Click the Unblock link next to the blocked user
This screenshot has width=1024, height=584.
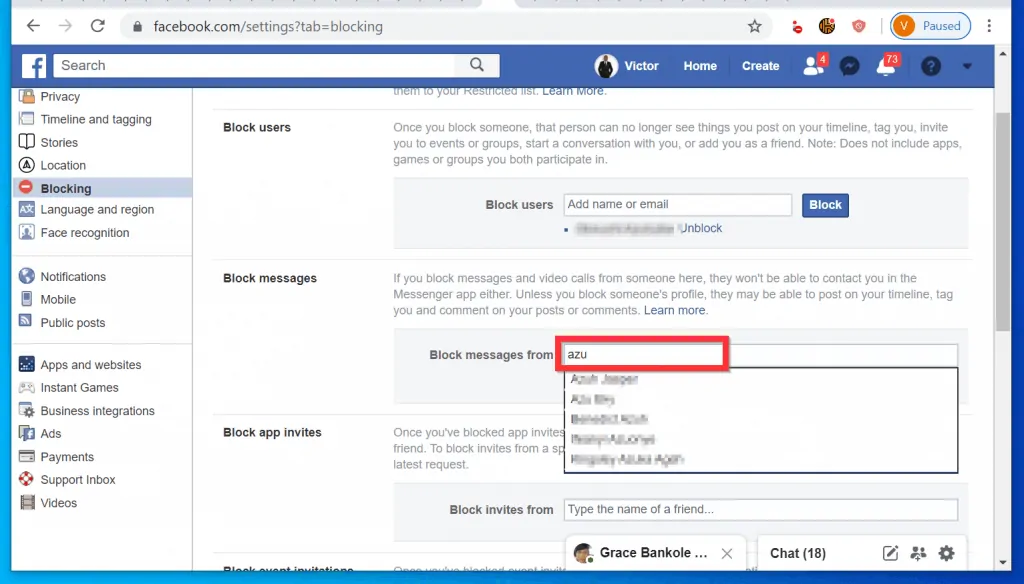point(700,228)
